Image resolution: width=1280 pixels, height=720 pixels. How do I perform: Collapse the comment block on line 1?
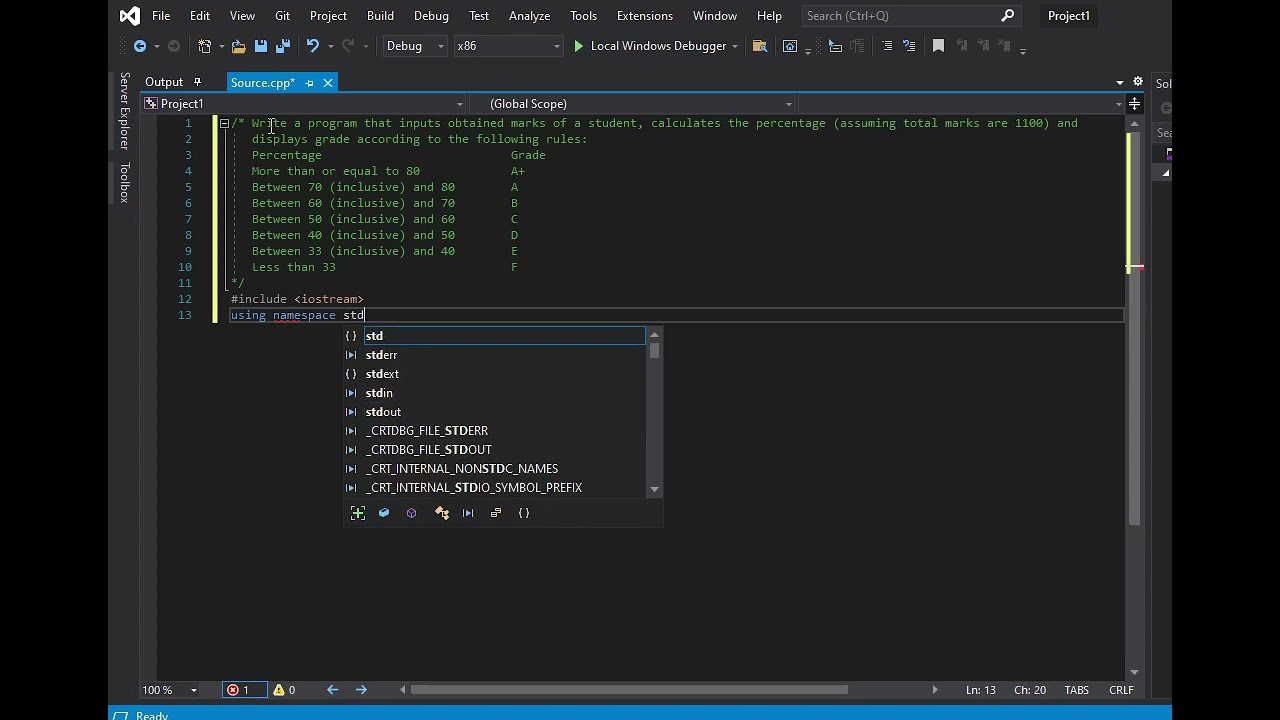pos(224,123)
